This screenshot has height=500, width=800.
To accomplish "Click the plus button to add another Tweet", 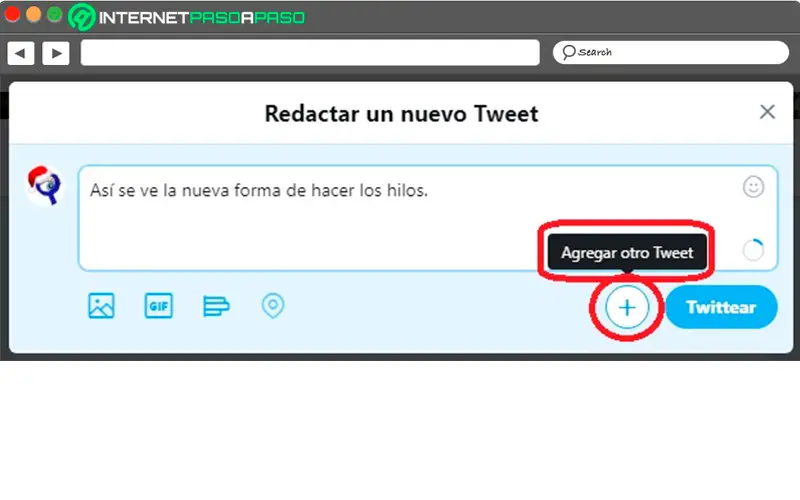I will tap(627, 307).
